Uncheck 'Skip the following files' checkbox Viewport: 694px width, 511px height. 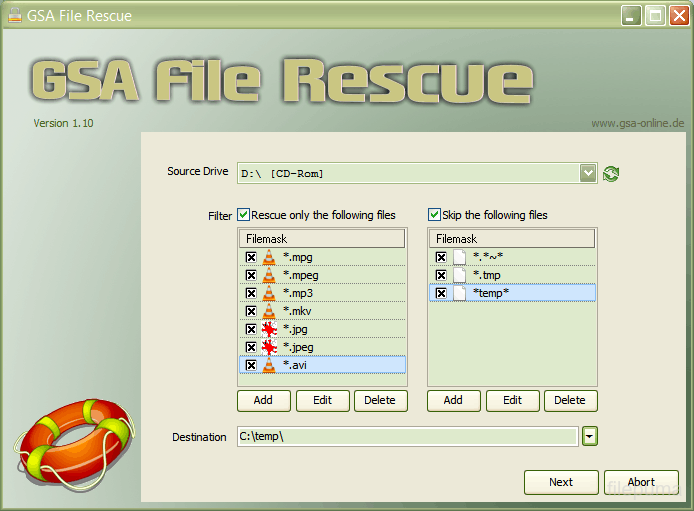(x=434, y=215)
